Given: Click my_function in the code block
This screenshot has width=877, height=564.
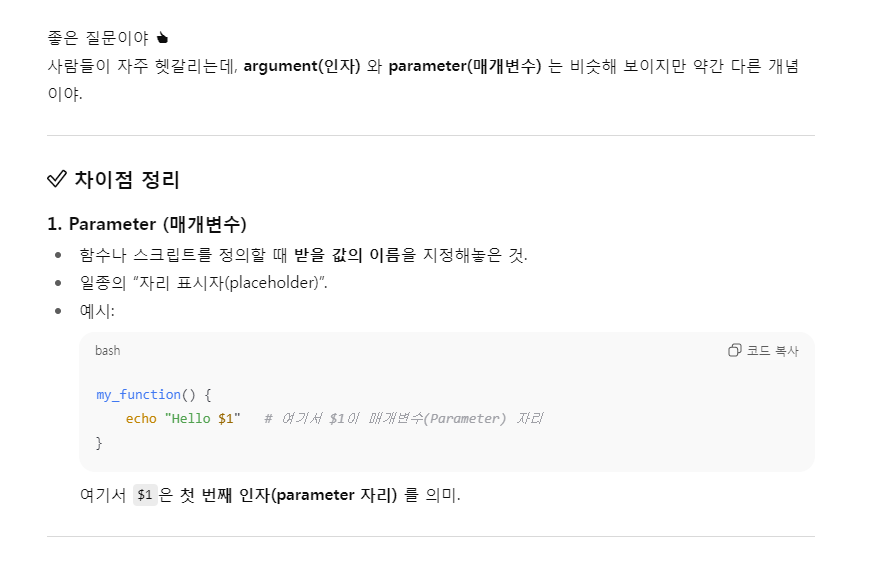Looking at the screenshot, I should coord(138,394).
